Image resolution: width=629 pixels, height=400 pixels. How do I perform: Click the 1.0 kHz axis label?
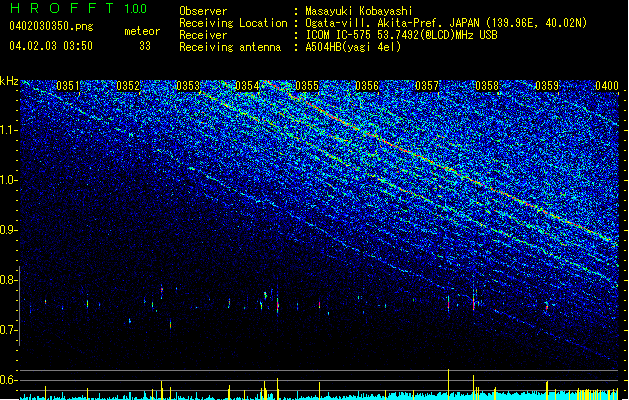click(x=9, y=180)
